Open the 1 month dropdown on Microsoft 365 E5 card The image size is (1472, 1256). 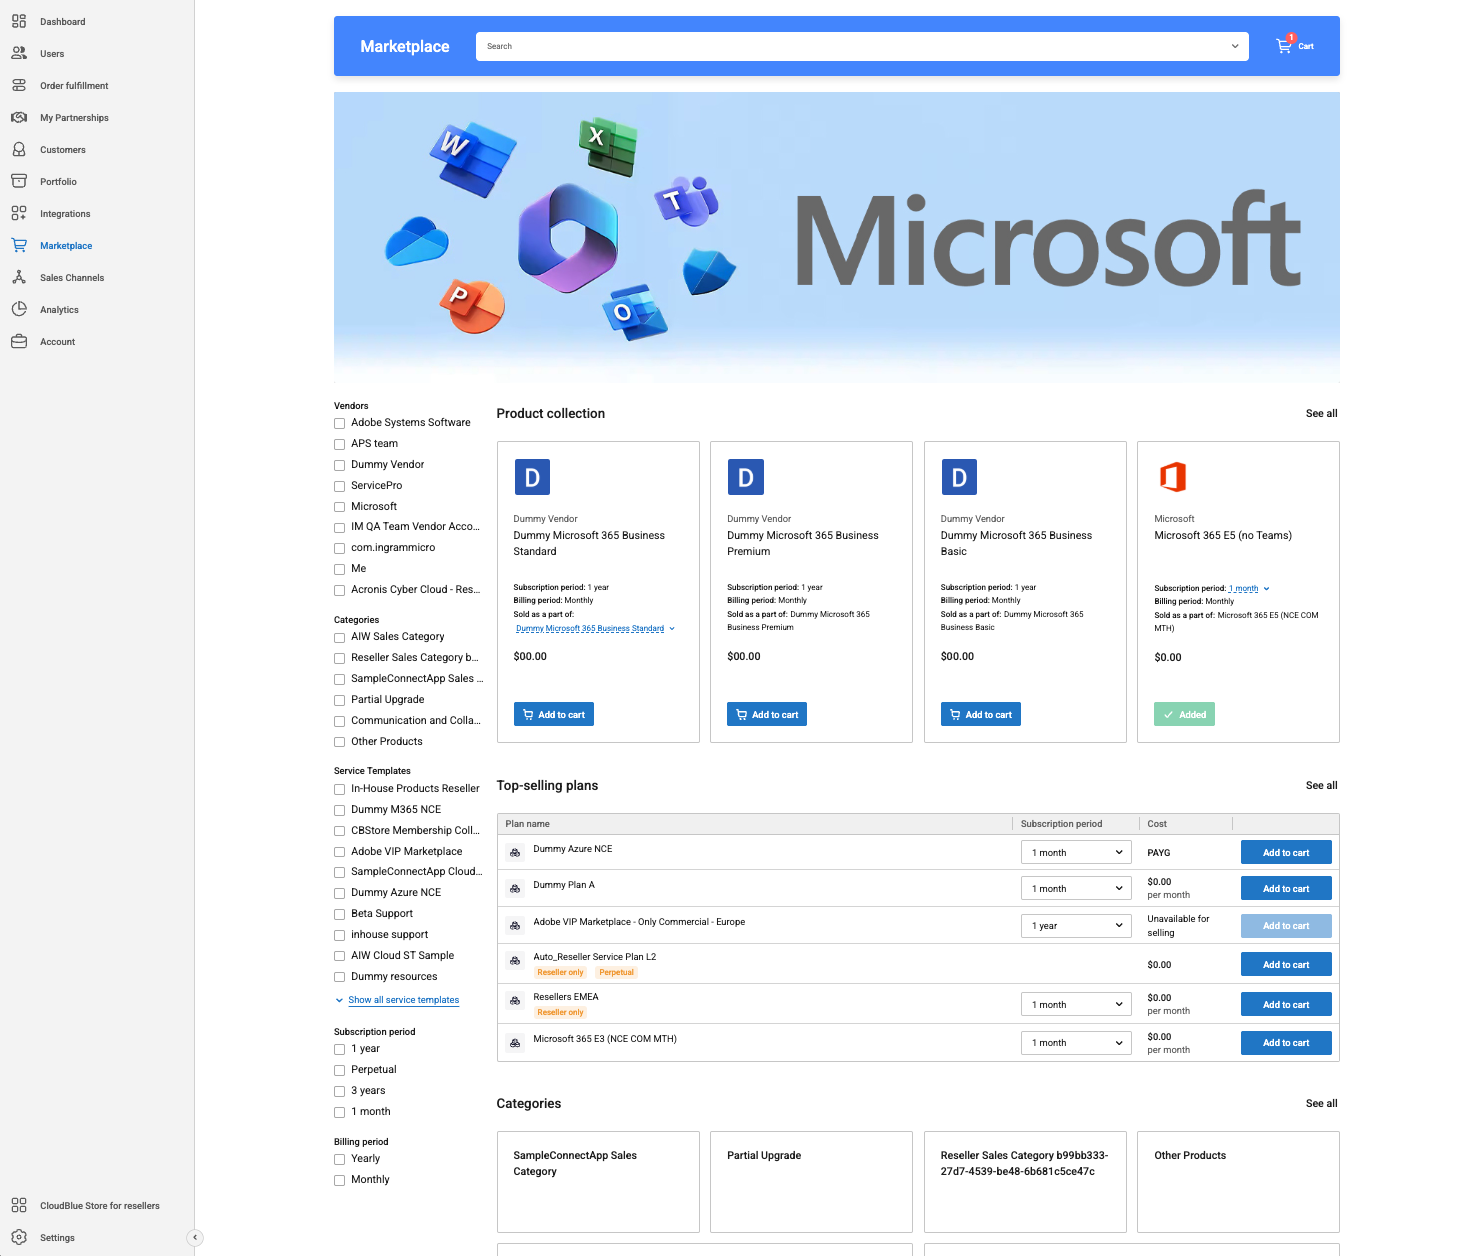[x=1249, y=588]
